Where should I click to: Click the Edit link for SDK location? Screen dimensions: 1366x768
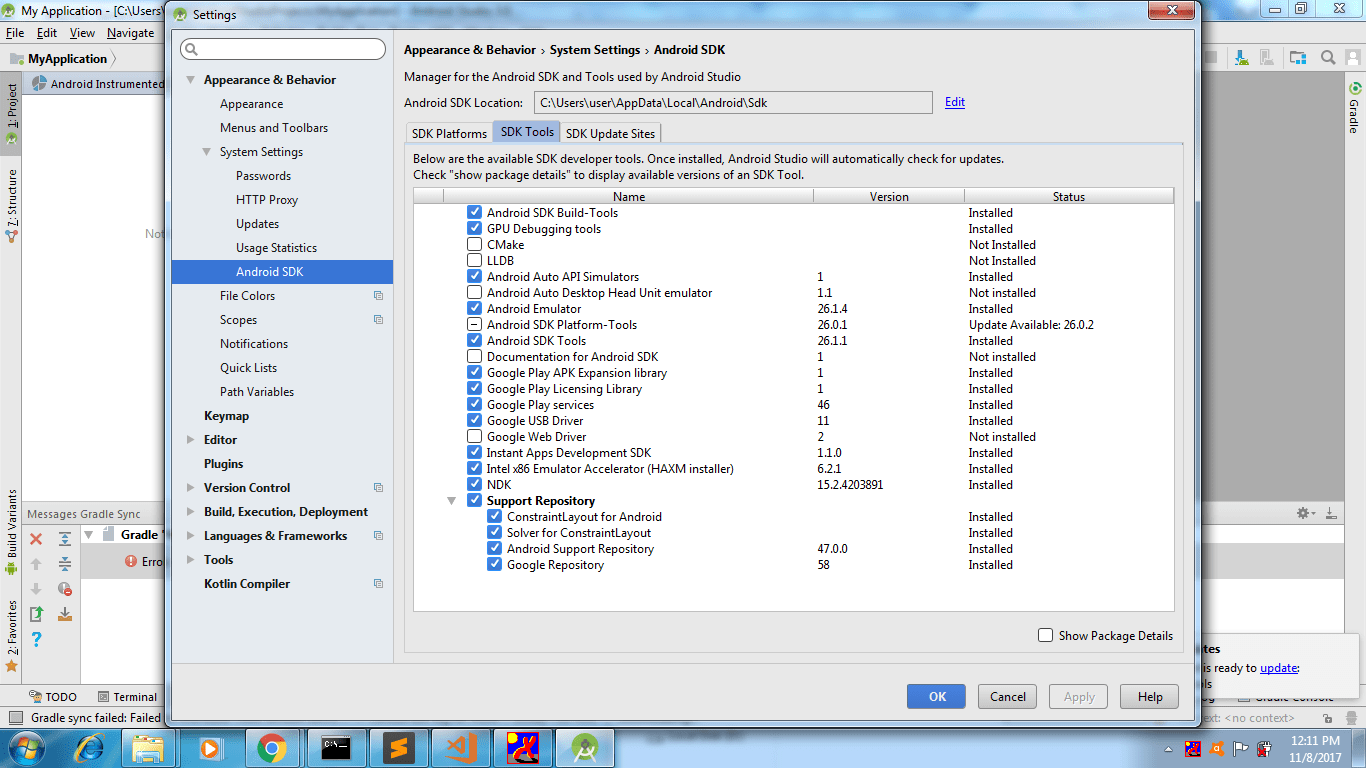tap(955, 102)
